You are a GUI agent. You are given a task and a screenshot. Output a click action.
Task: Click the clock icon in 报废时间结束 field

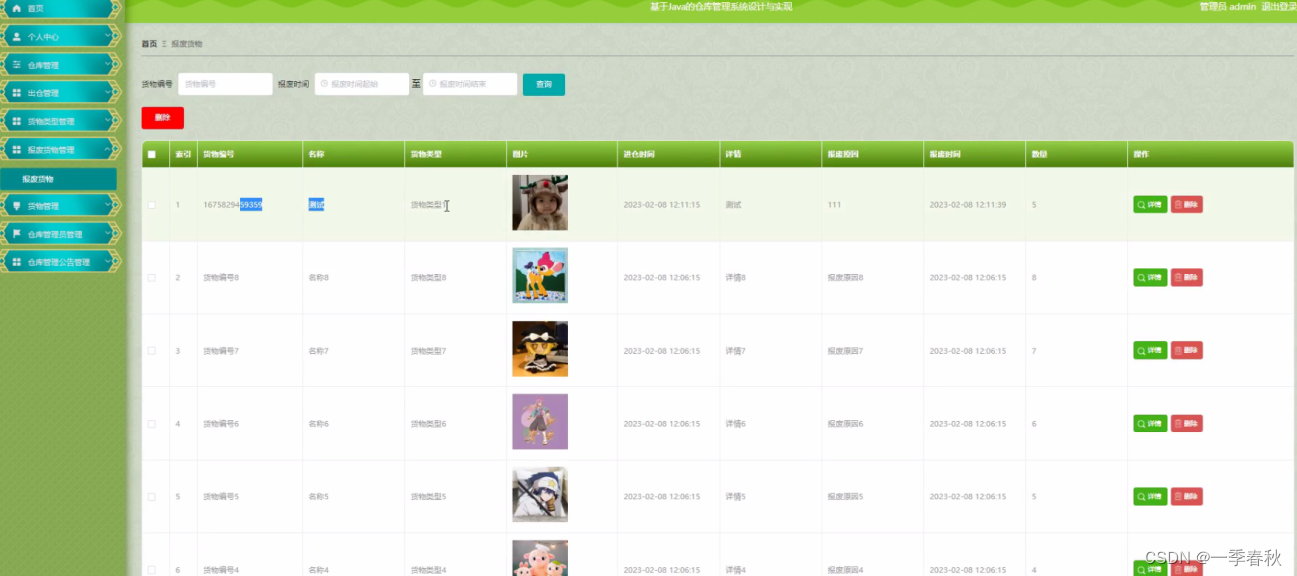pyautogui.click(x=433, y=84)
